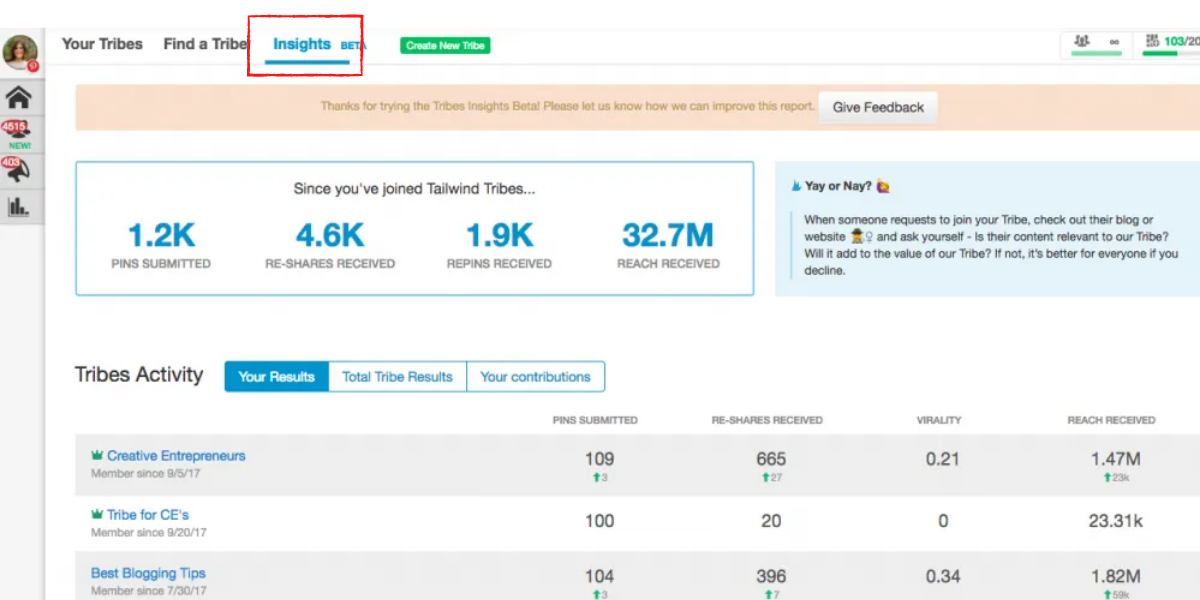Open the Creative Entrepreneurs tribe link
The width and height of the screenshot is (1200, 600).
pos(176,455)
